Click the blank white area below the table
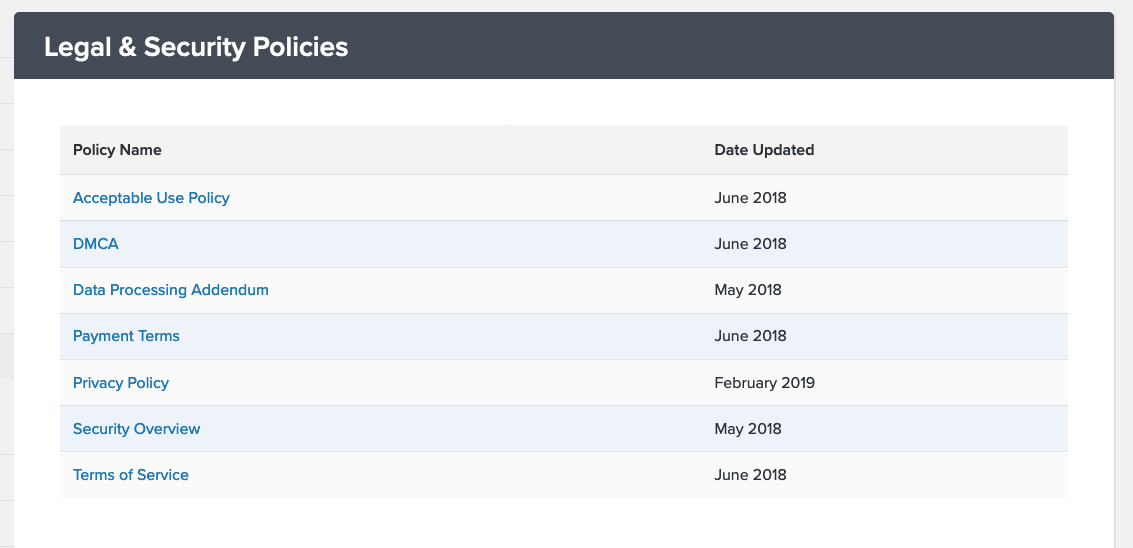Image resolution: width=1133 pixels, height=548 pixels. click(x=564, y=522)
